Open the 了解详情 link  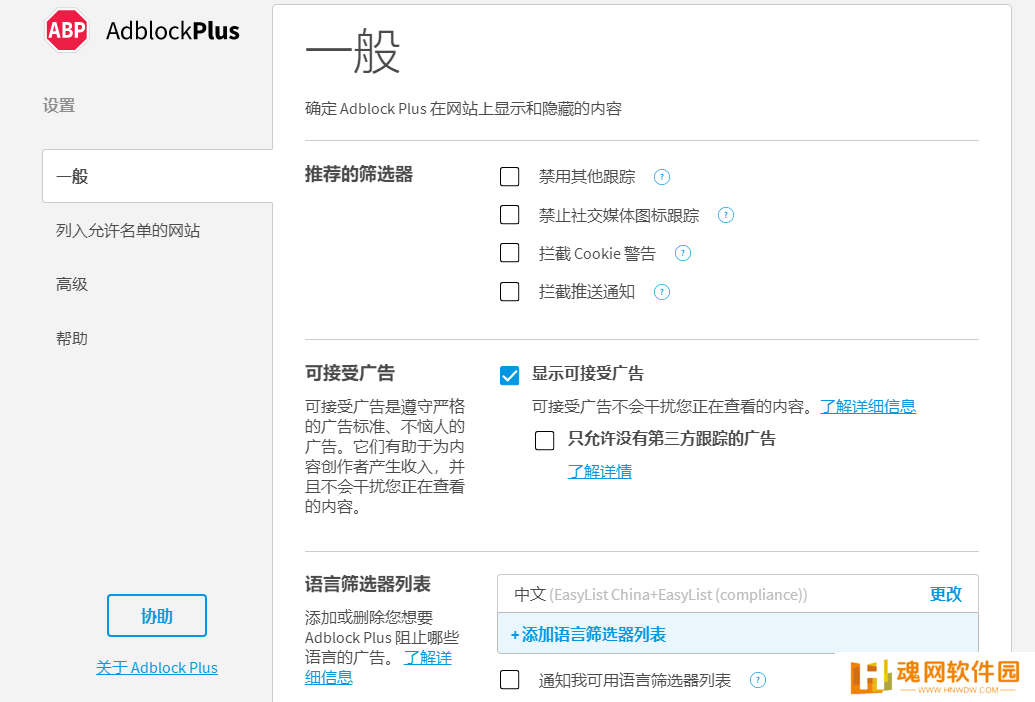600,472
